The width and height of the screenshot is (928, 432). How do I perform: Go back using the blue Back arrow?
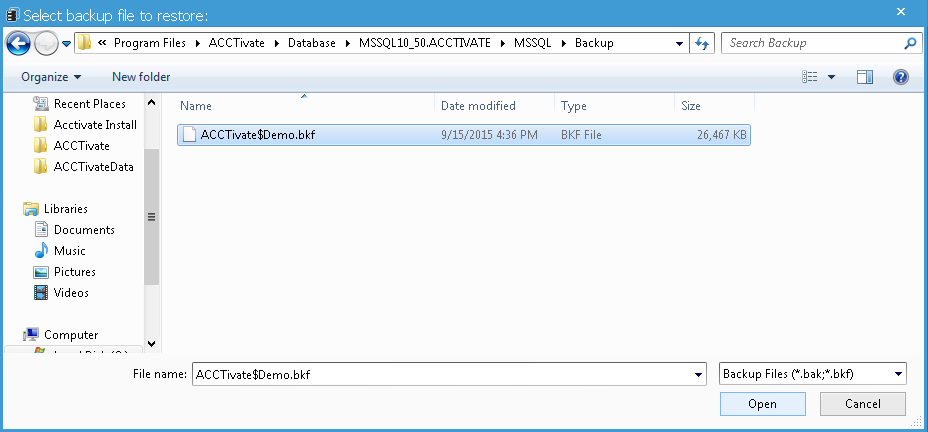click(x=18, y=43)
